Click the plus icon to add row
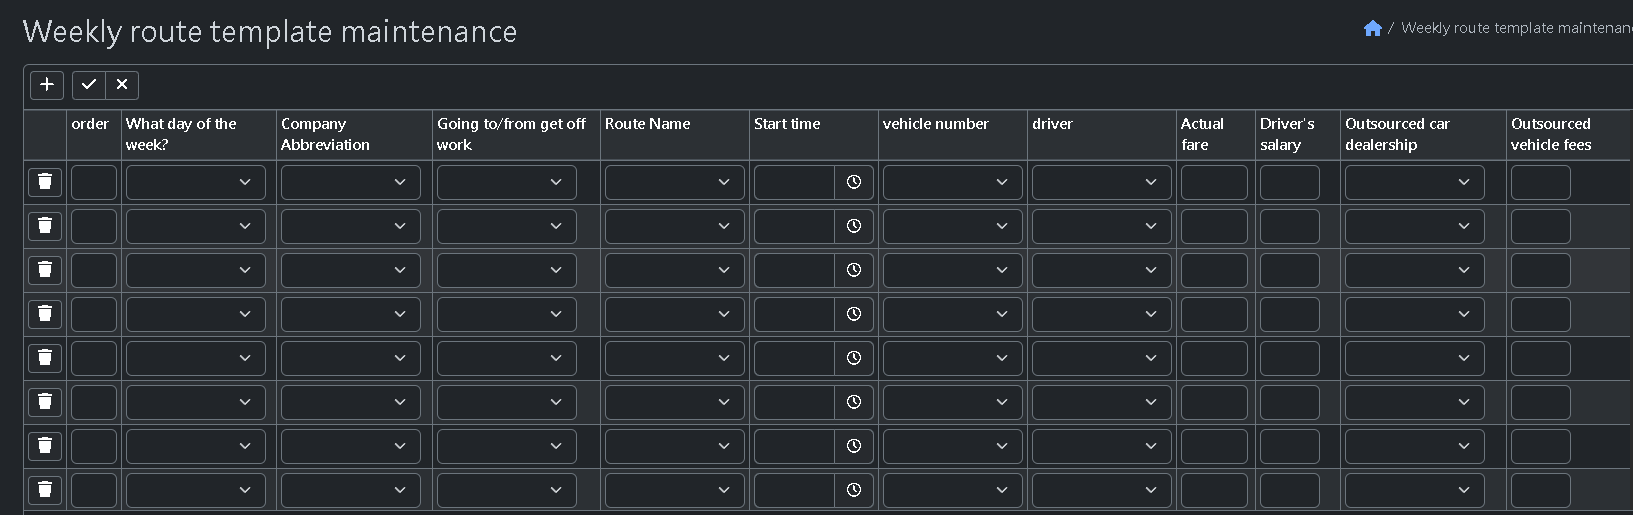This screenshot has width=1633, height=515. [x=47, y=85]
